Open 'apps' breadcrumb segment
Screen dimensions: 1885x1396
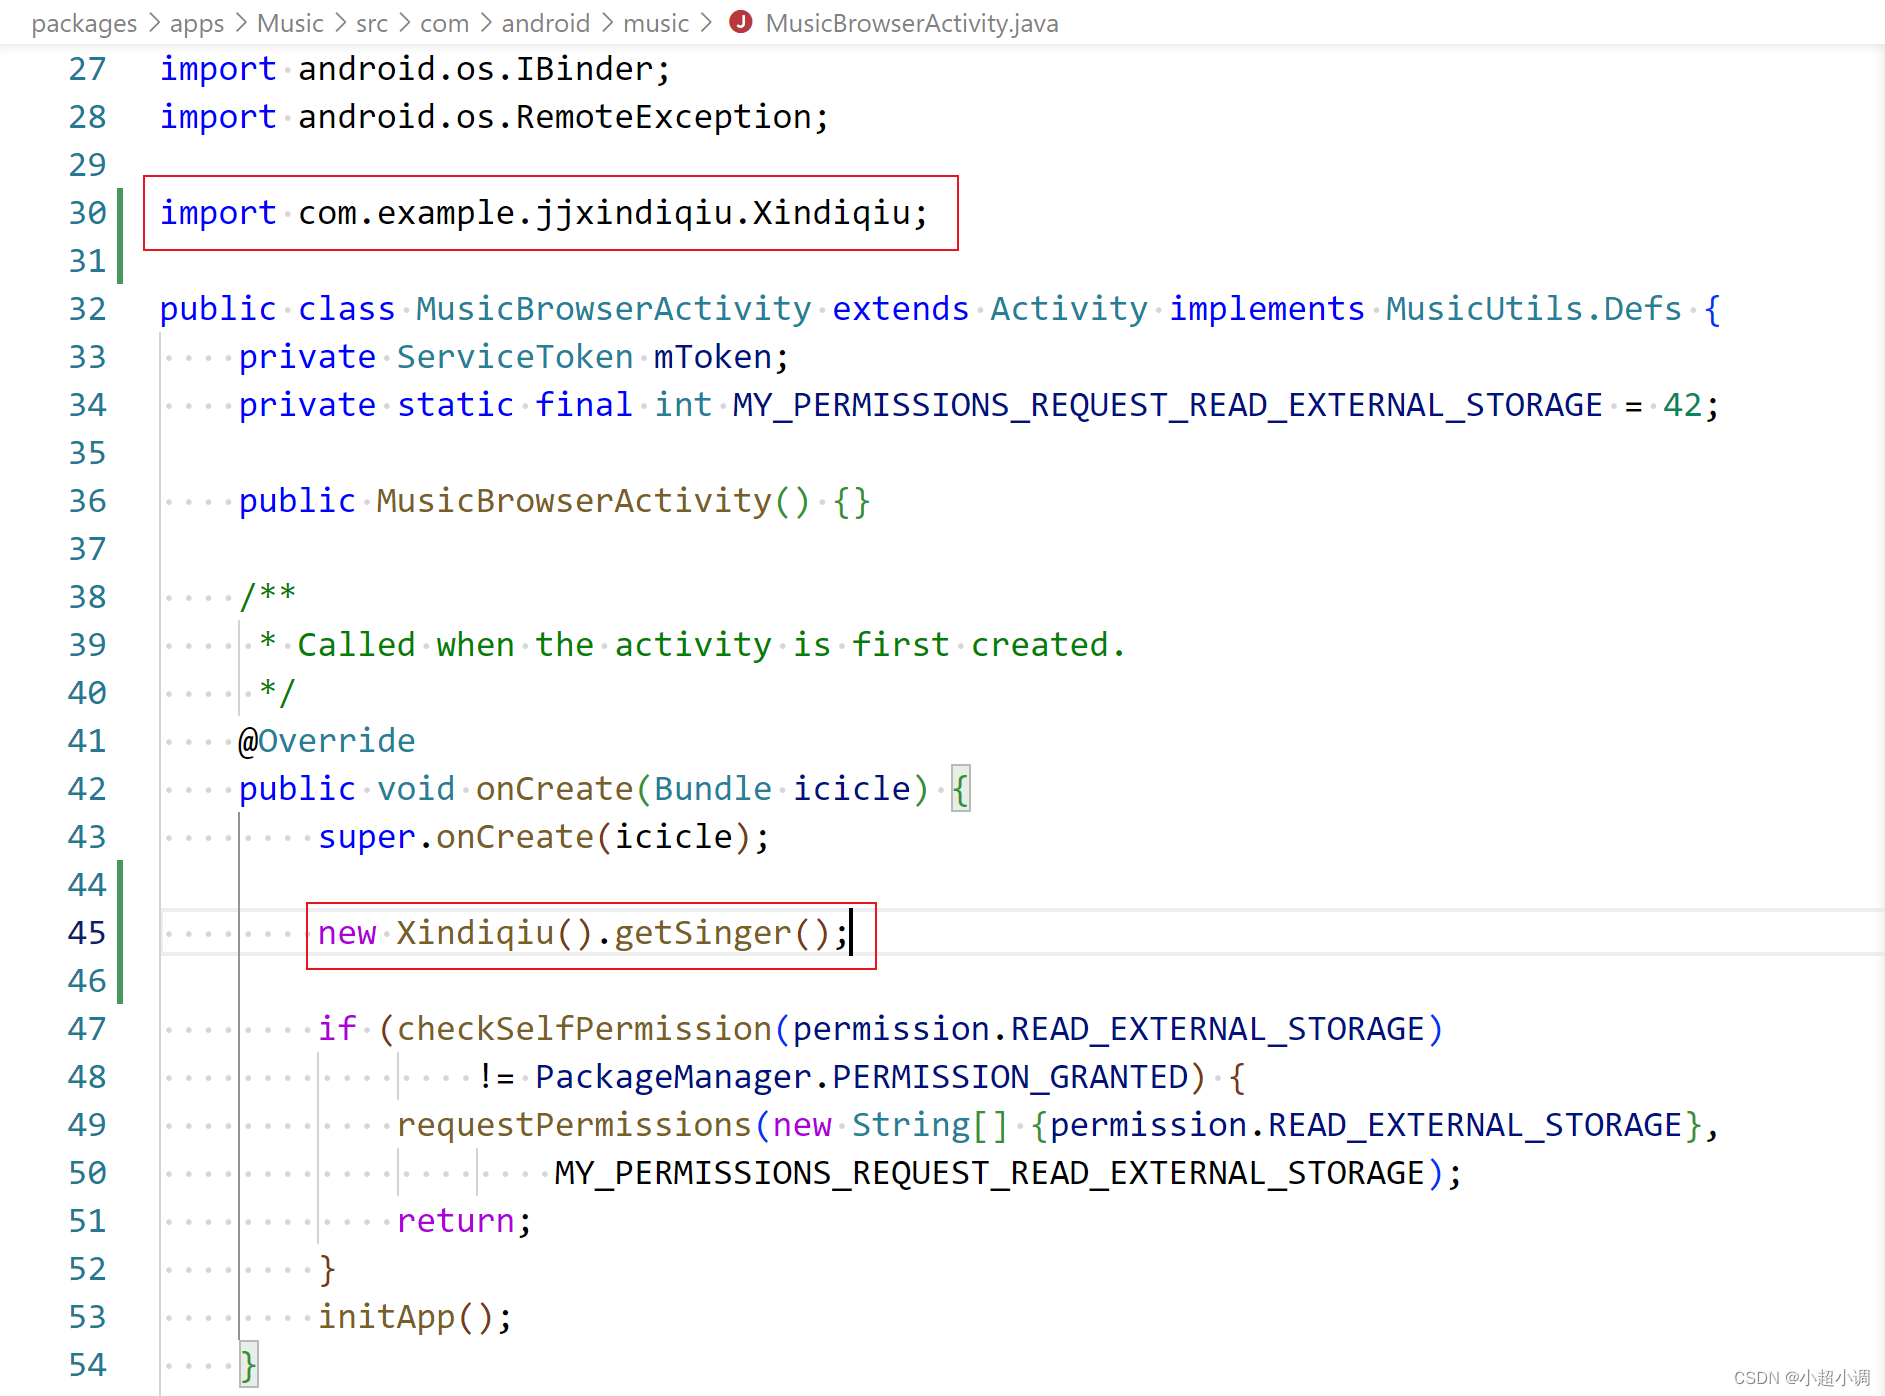click(197, 23)
